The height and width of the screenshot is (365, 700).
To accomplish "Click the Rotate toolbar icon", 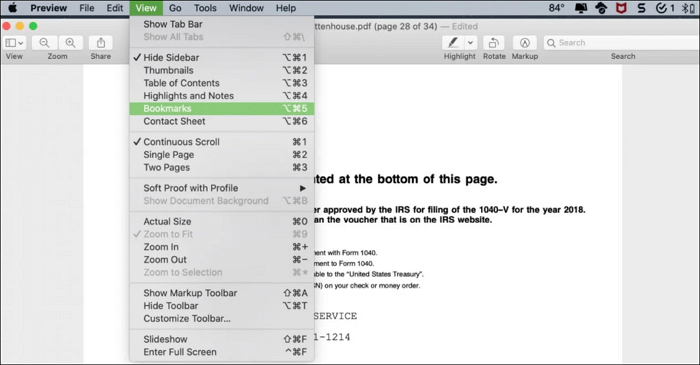I will (494, 43).
